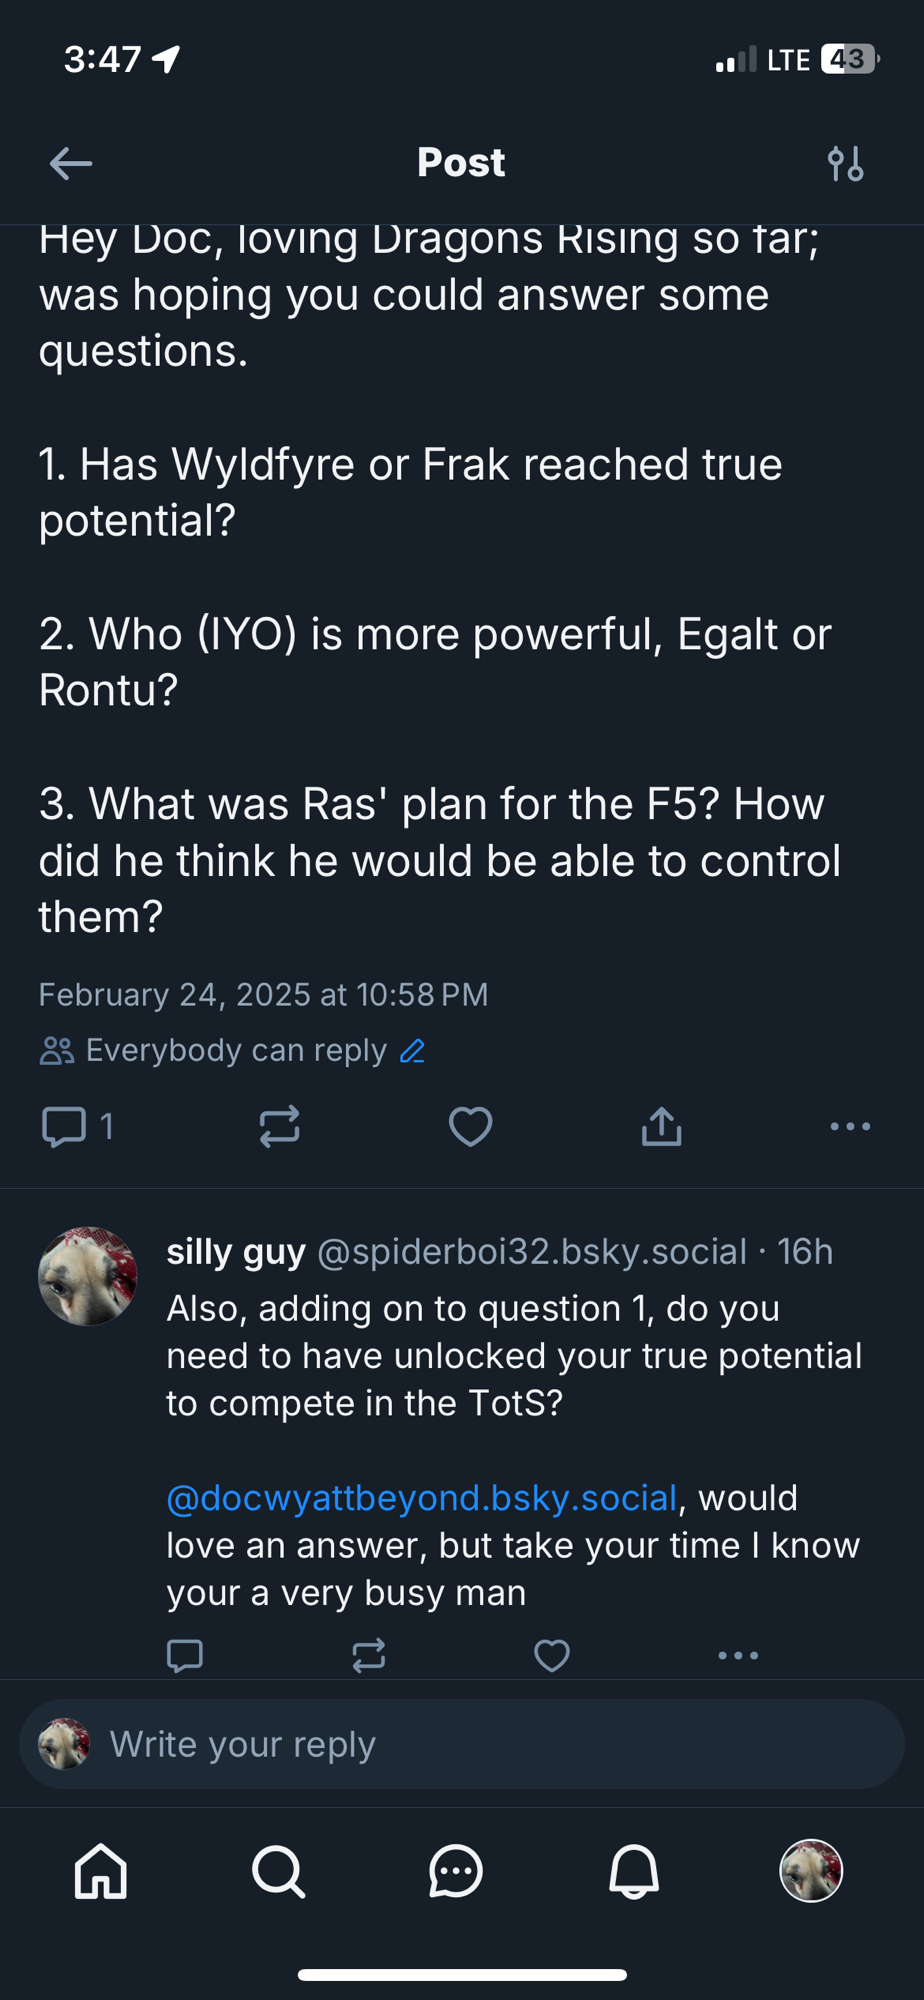
Task: Go back using the arrow icon
Action: (70, 163)
